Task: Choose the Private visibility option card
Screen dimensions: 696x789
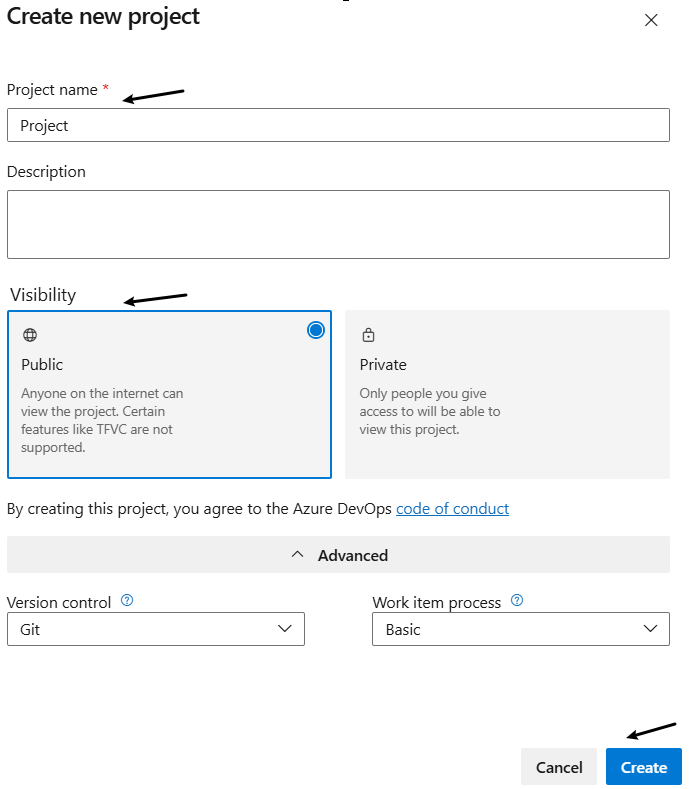Action: click(507, 394)
